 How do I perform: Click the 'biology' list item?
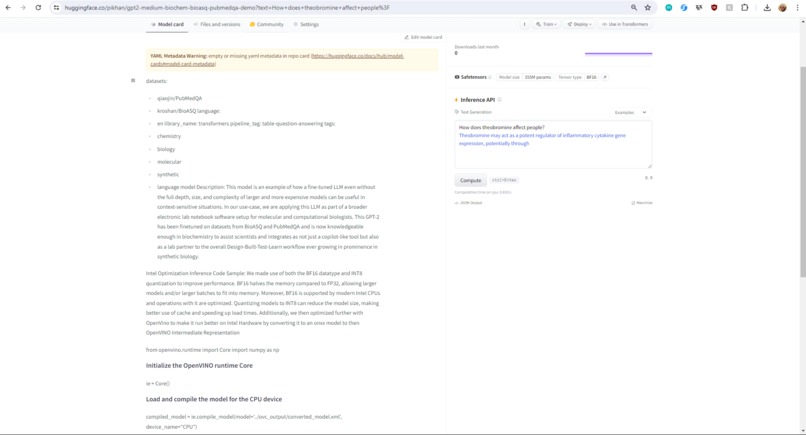(166, 149)
